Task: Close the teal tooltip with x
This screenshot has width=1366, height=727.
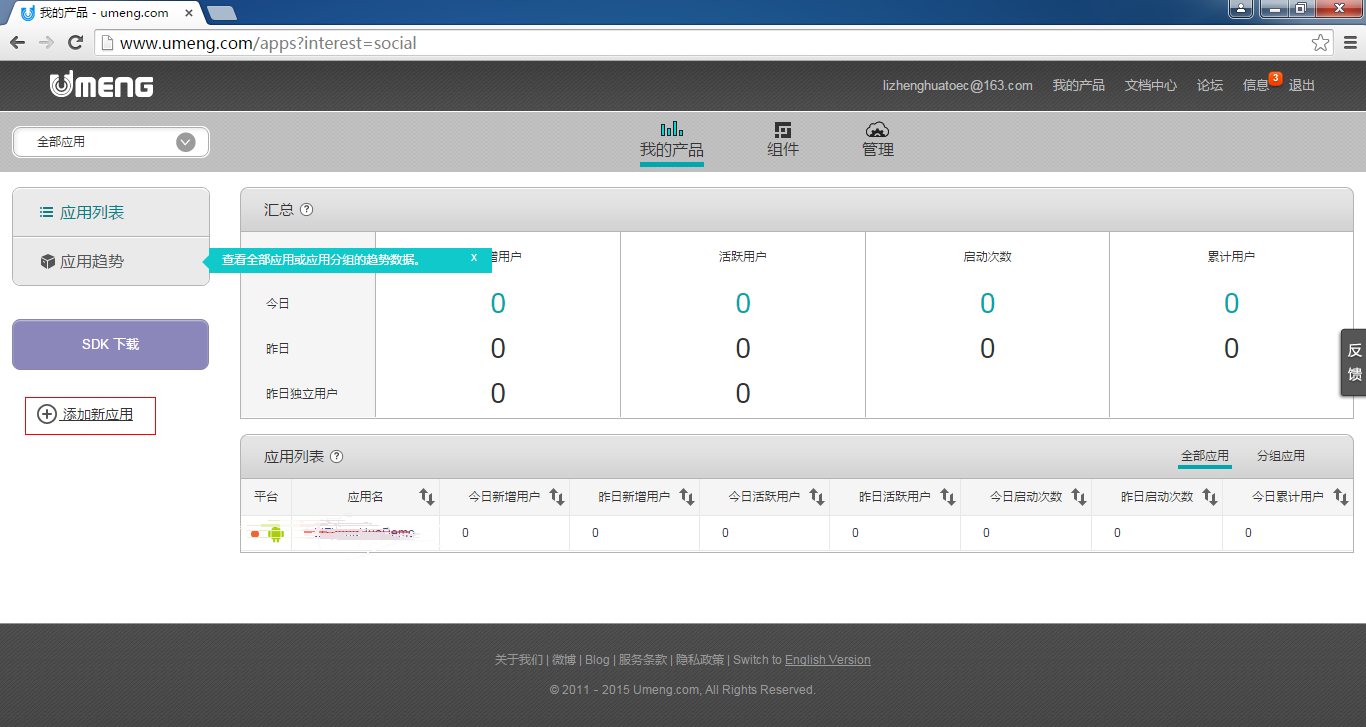Action: (474, 258)
